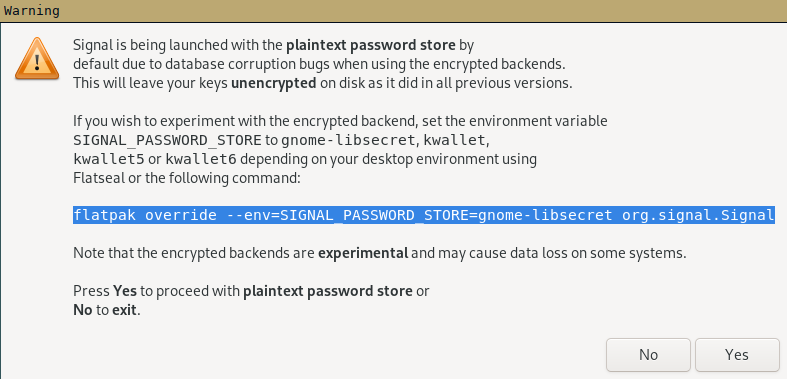Choose Yes to proceed with plaintext store

(737, 355)
